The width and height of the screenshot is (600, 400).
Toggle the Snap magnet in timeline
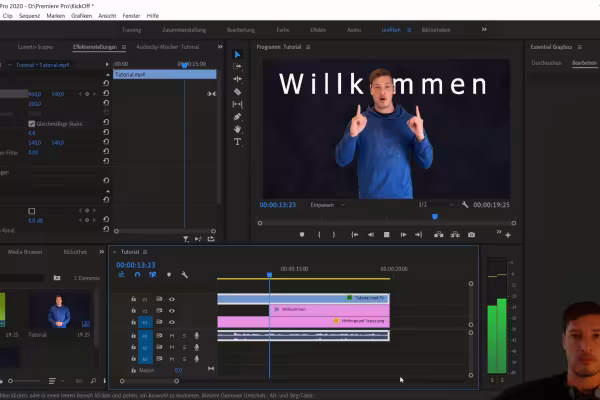coord(137,274)
